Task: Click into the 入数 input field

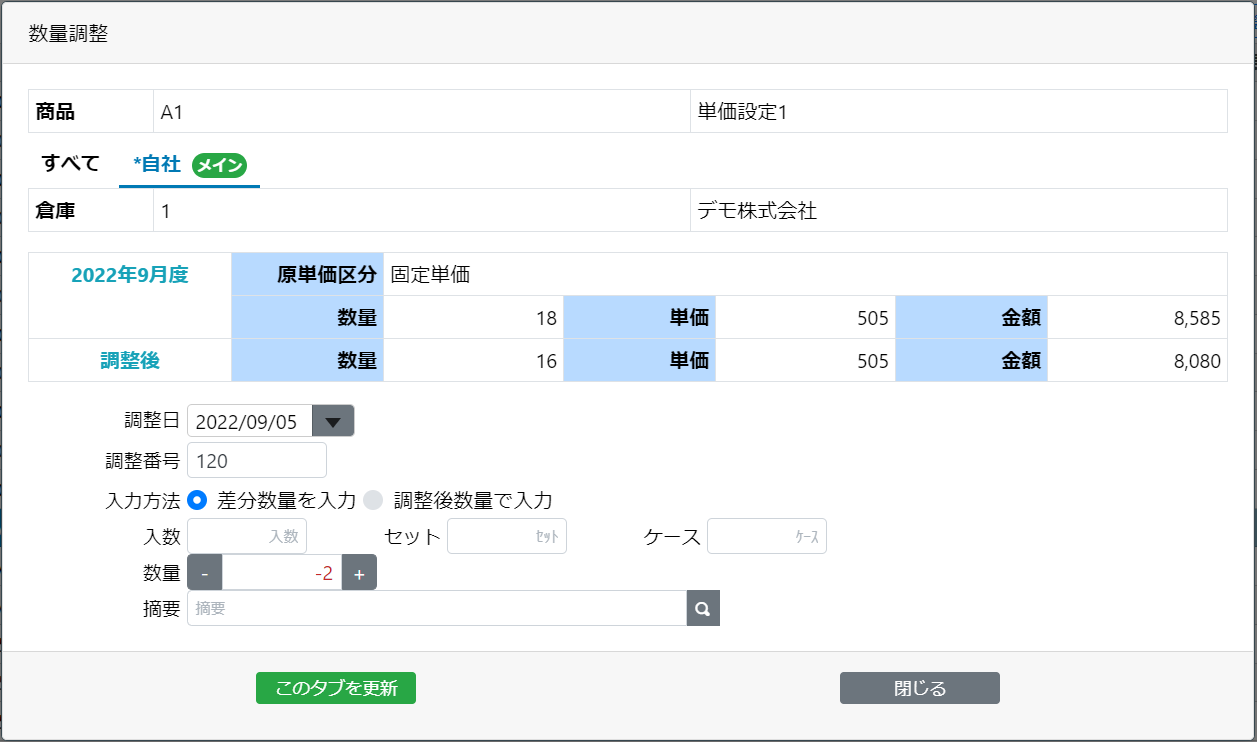Action: [247, 536]
